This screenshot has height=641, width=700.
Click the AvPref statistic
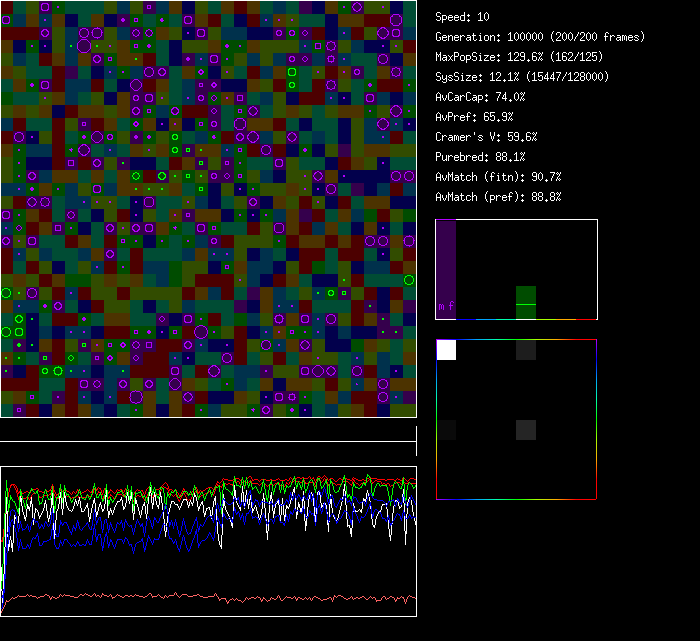pos(474,117)
